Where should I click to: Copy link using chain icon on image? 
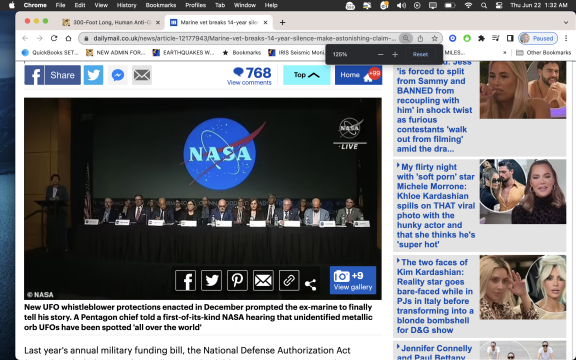click(289, 281)
